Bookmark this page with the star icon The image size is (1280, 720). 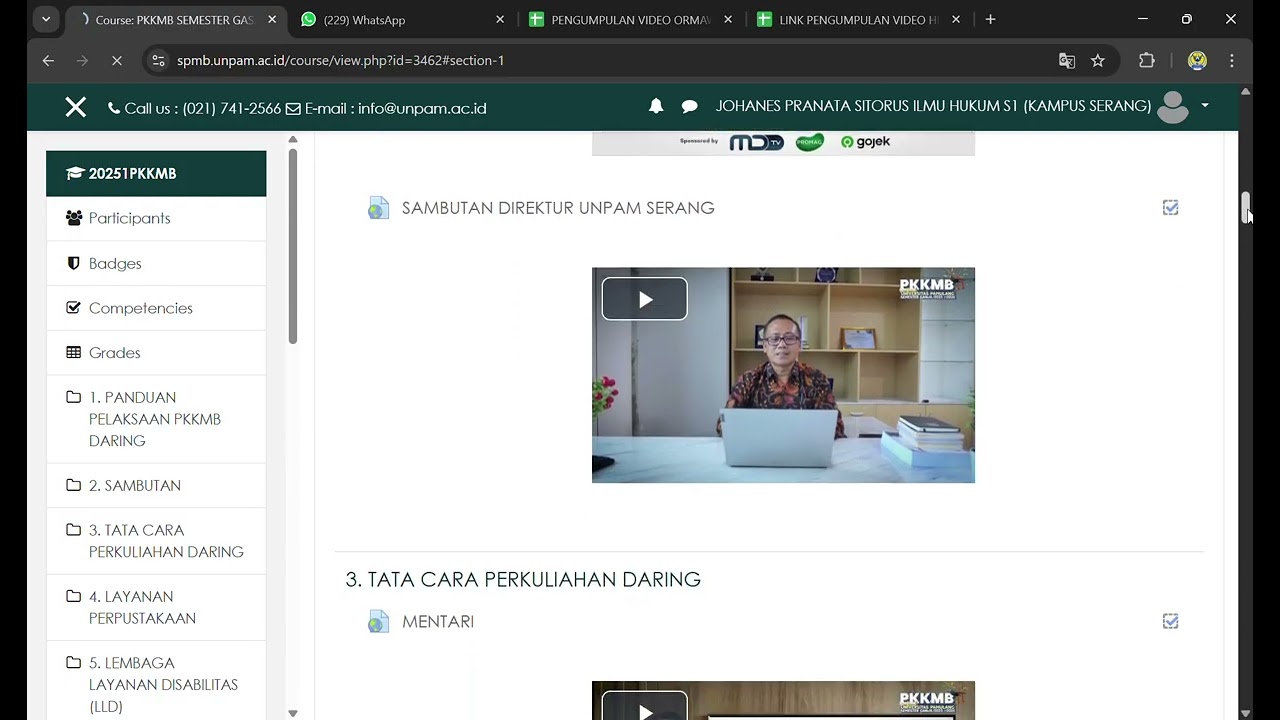point(1098,60)
